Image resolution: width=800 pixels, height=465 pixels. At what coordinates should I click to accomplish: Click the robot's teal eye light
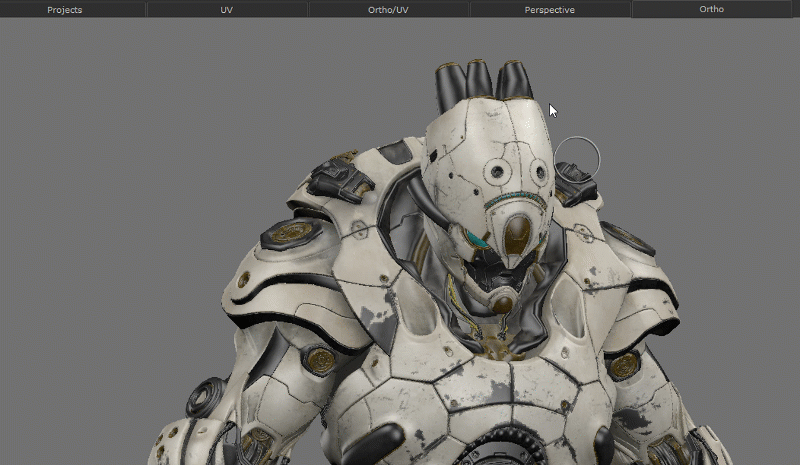click(477, 241)
